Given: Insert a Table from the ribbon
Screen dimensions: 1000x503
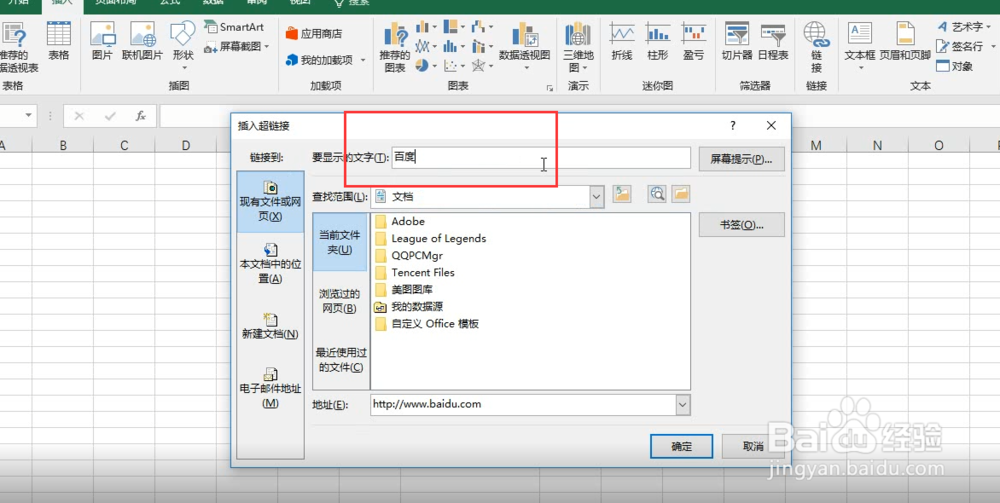Looking at the screenshot, I should 59,41.
